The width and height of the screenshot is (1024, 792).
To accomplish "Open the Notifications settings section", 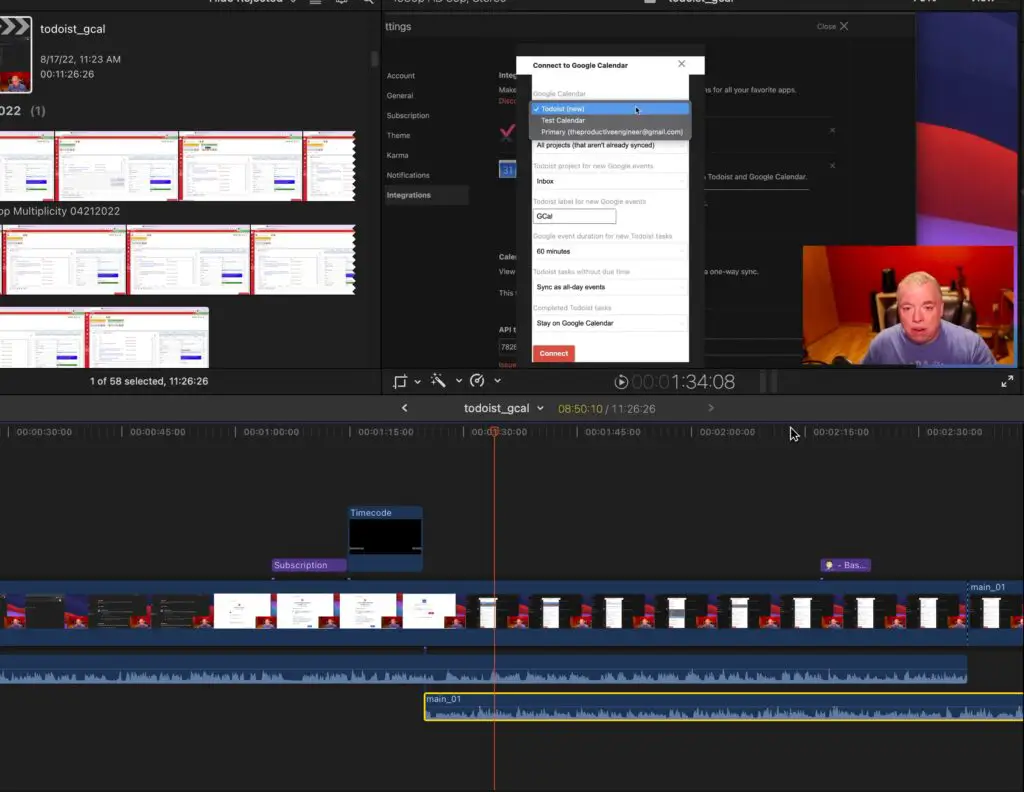I will tap(408, 175).
